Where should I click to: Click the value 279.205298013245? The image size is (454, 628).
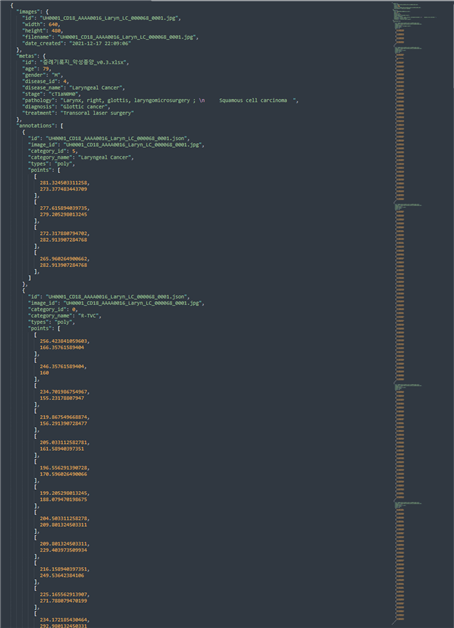[x=63, y=215]
